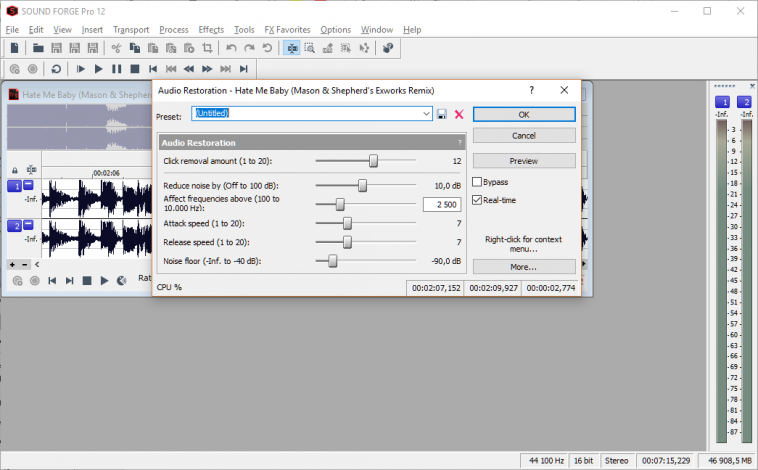Enable the Bypass checkbox

478,182
